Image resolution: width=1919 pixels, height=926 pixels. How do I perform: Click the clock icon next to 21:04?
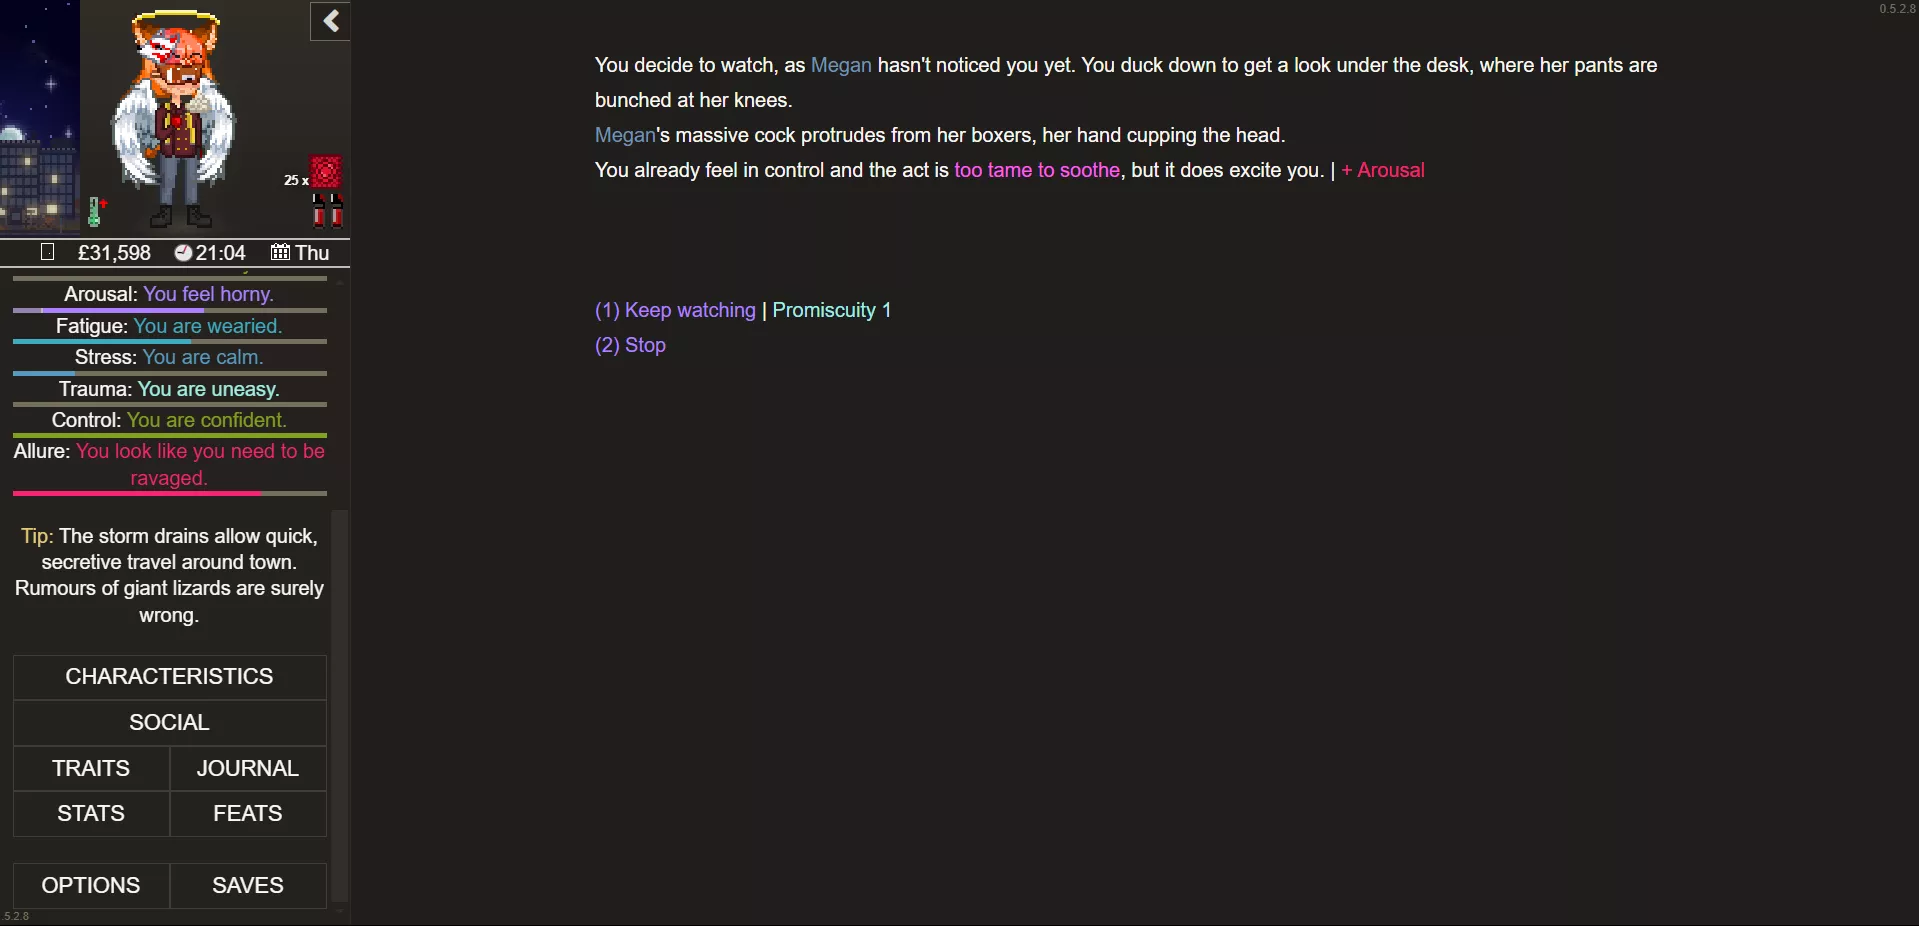click(183, 253)
